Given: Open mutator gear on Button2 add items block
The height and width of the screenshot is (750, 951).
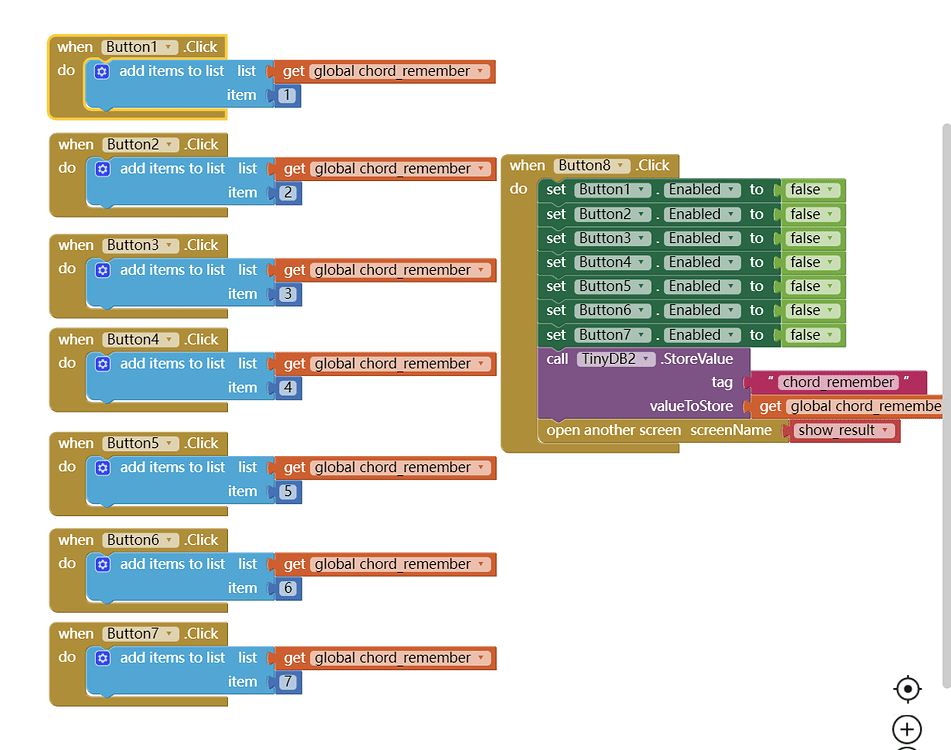Looking at the screenshot, I should 102,169.
